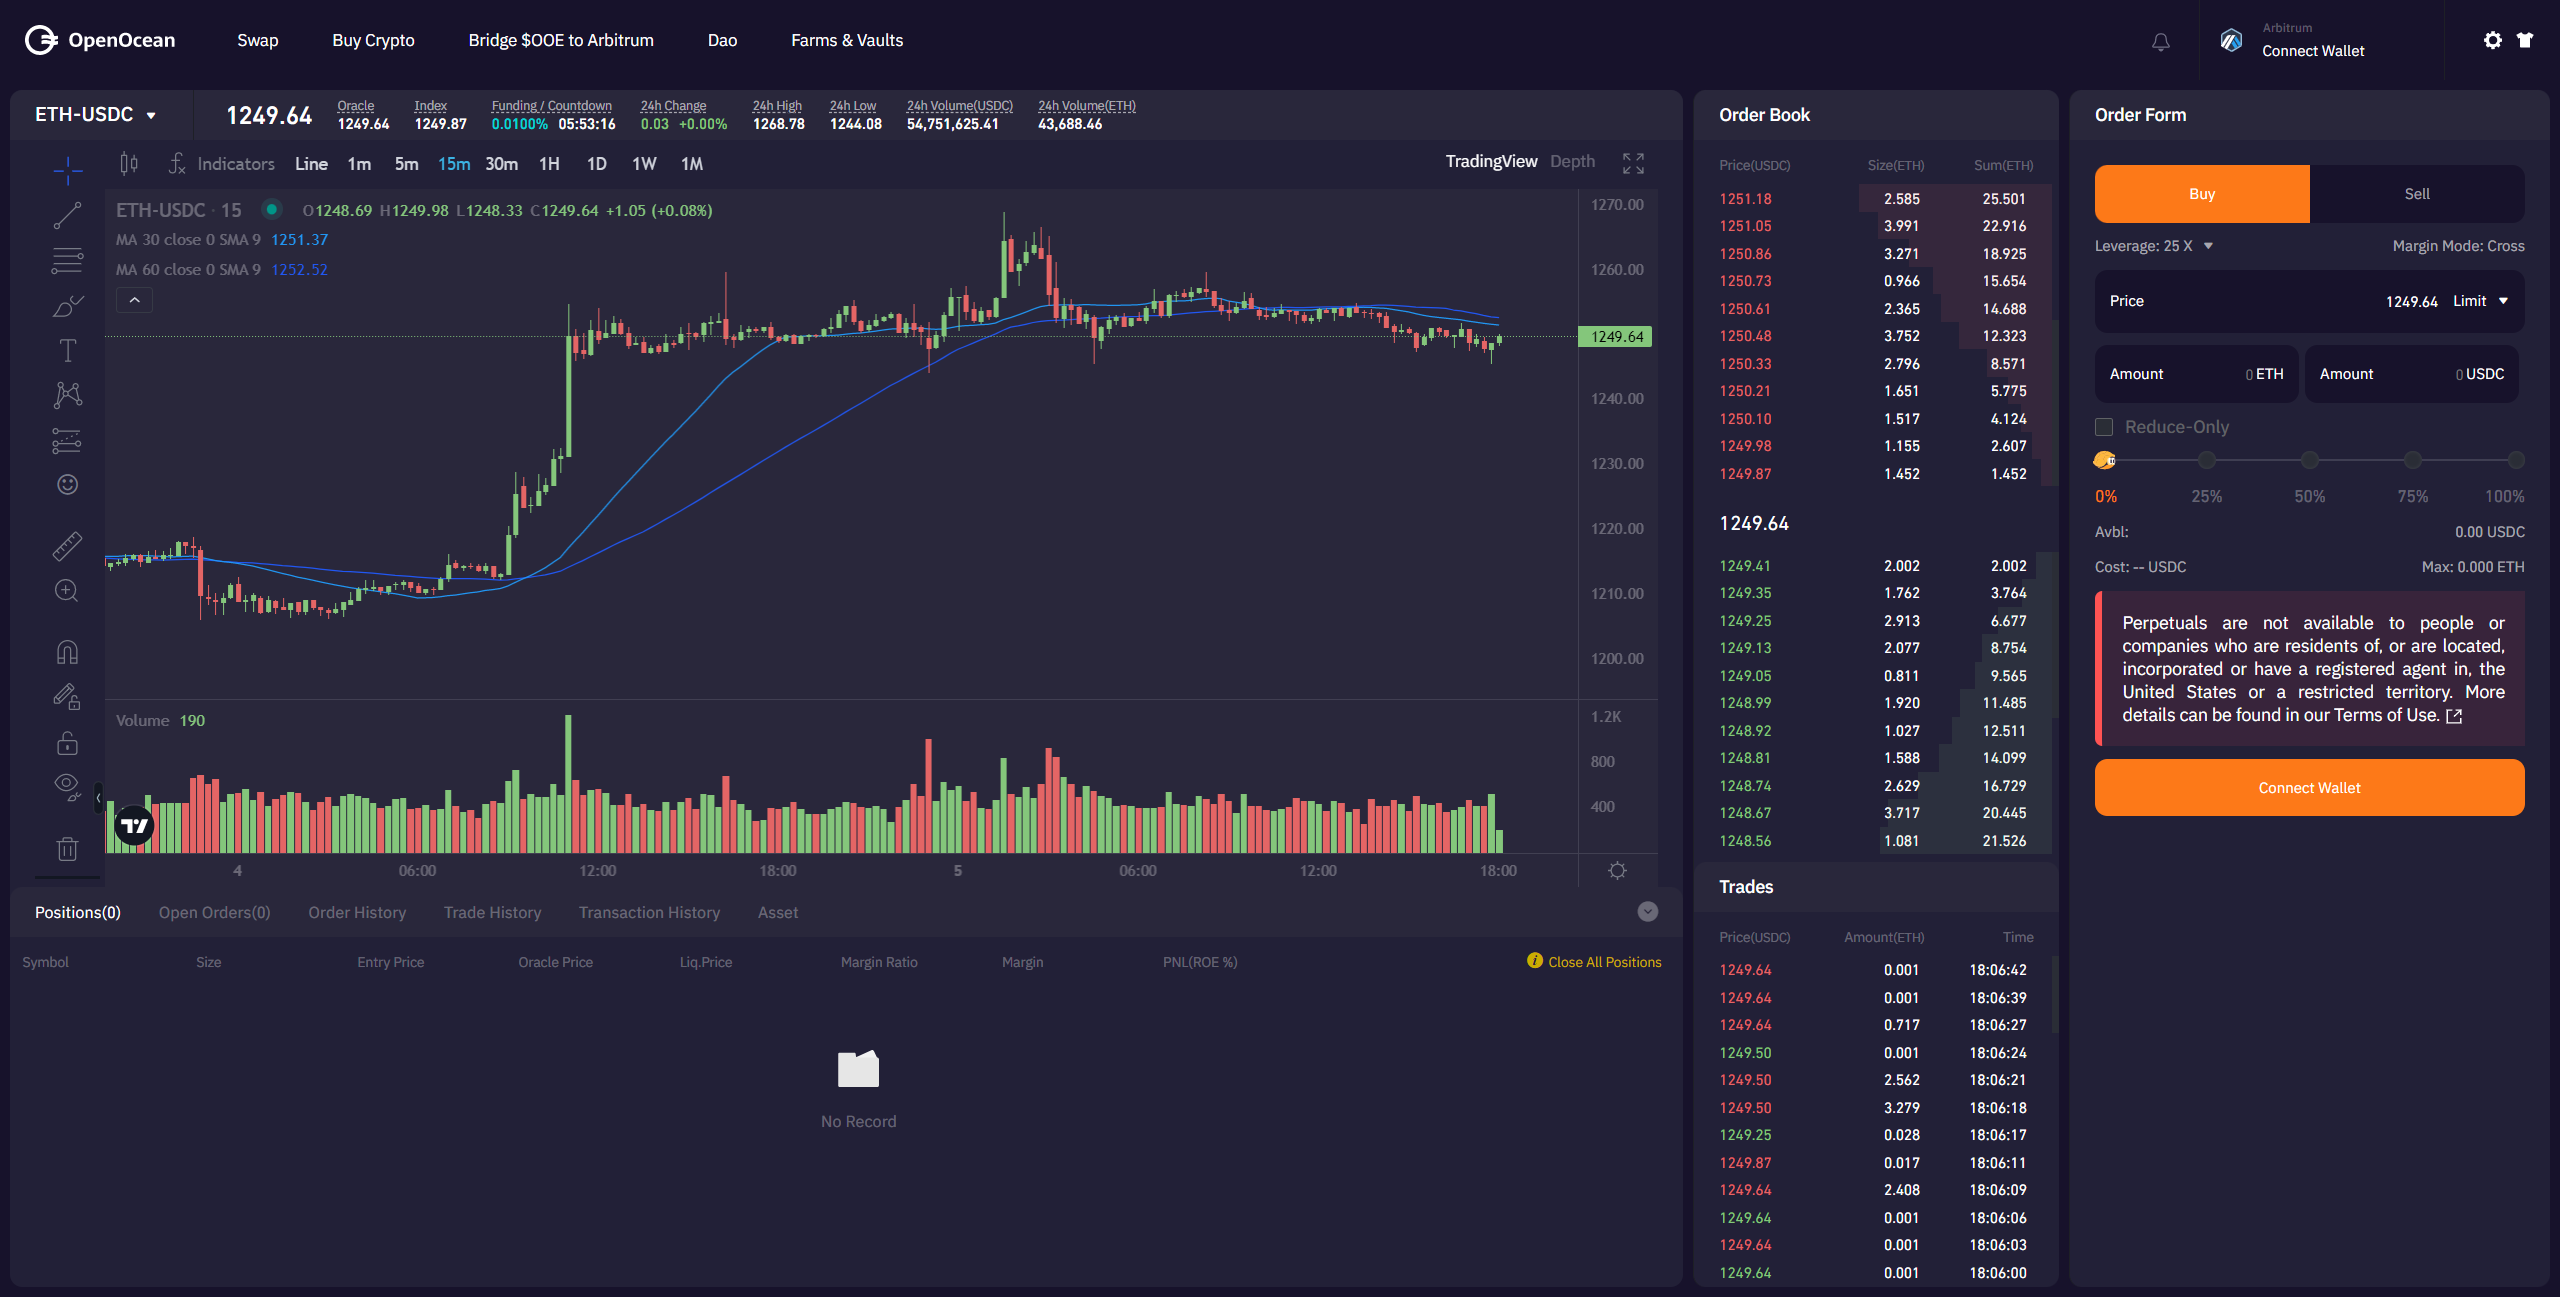Open Bridge $OOE to Arbitrum
This screenshot has height=1297, width=2560.
click(x=561, y=40)
